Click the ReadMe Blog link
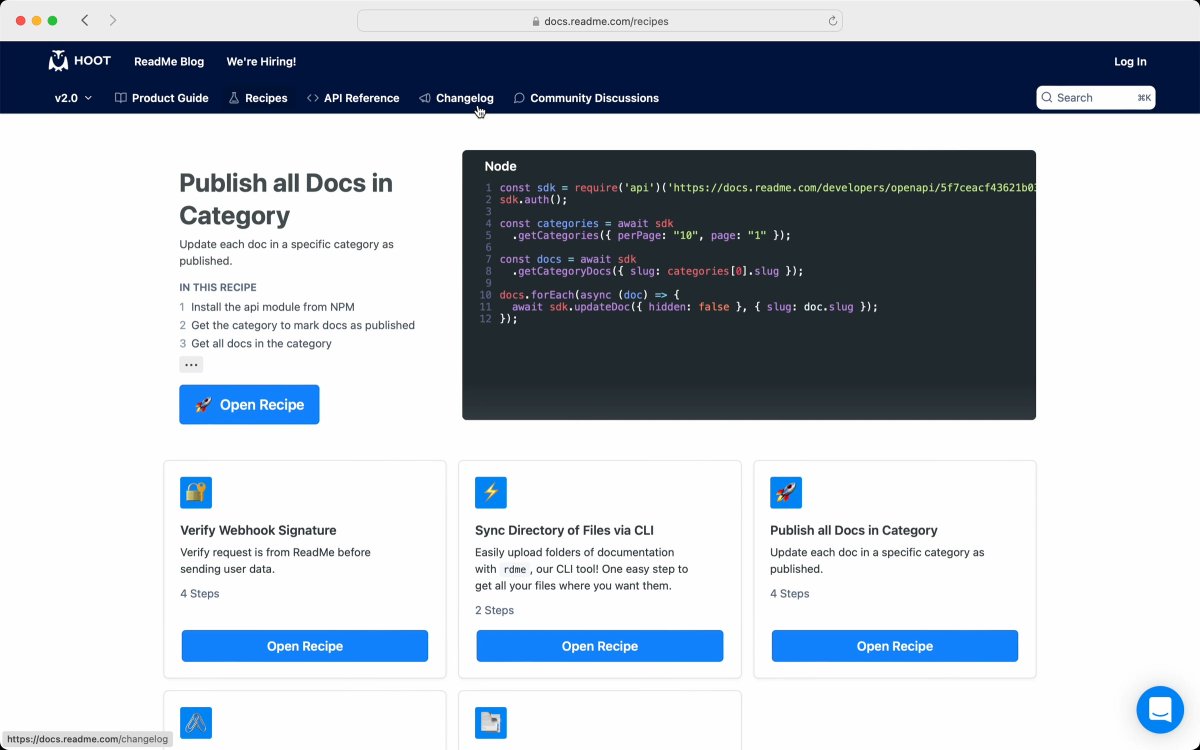Screen dimensions: 1200x750 (169, 61)
